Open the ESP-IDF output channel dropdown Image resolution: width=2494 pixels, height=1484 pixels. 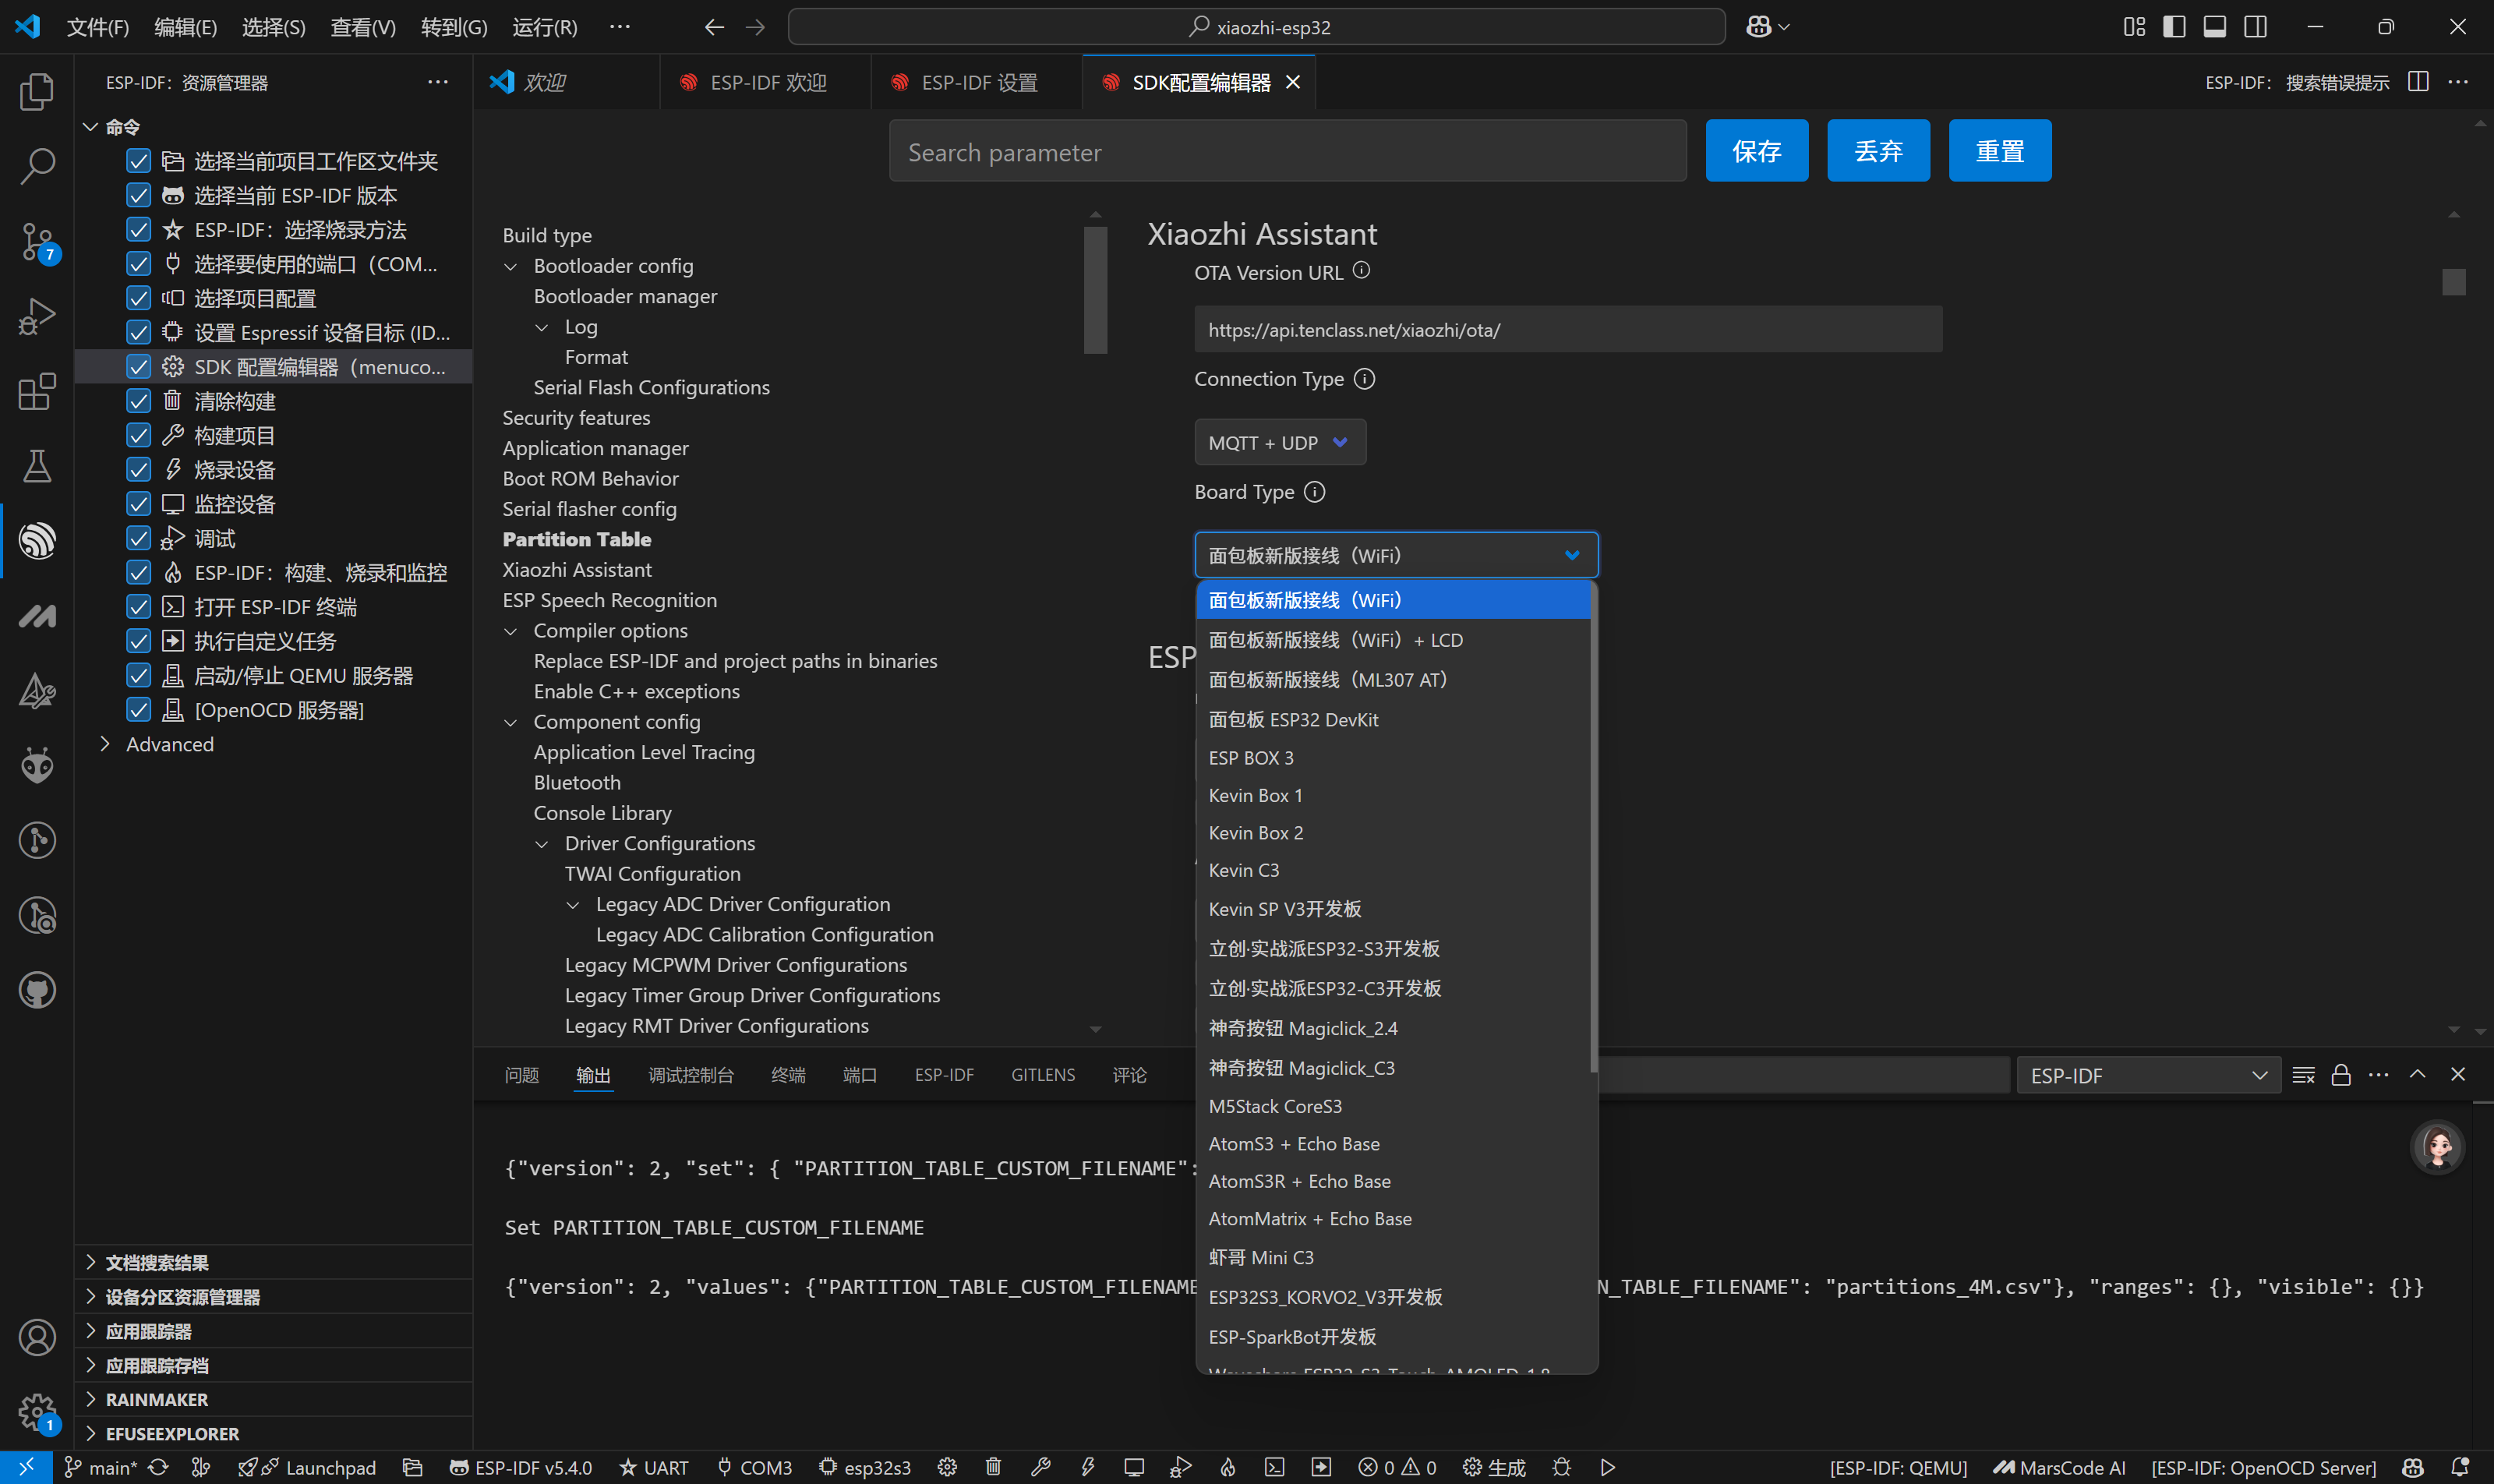click(2147, 1075)
